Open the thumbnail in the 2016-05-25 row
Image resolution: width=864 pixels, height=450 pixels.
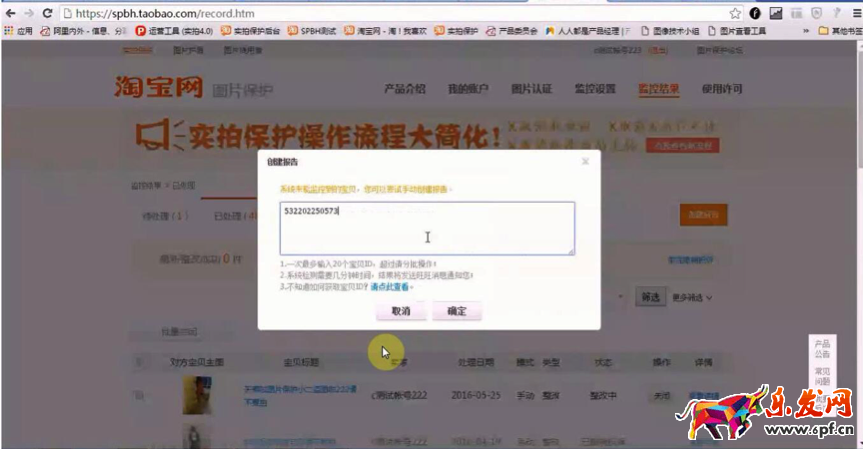197,395
